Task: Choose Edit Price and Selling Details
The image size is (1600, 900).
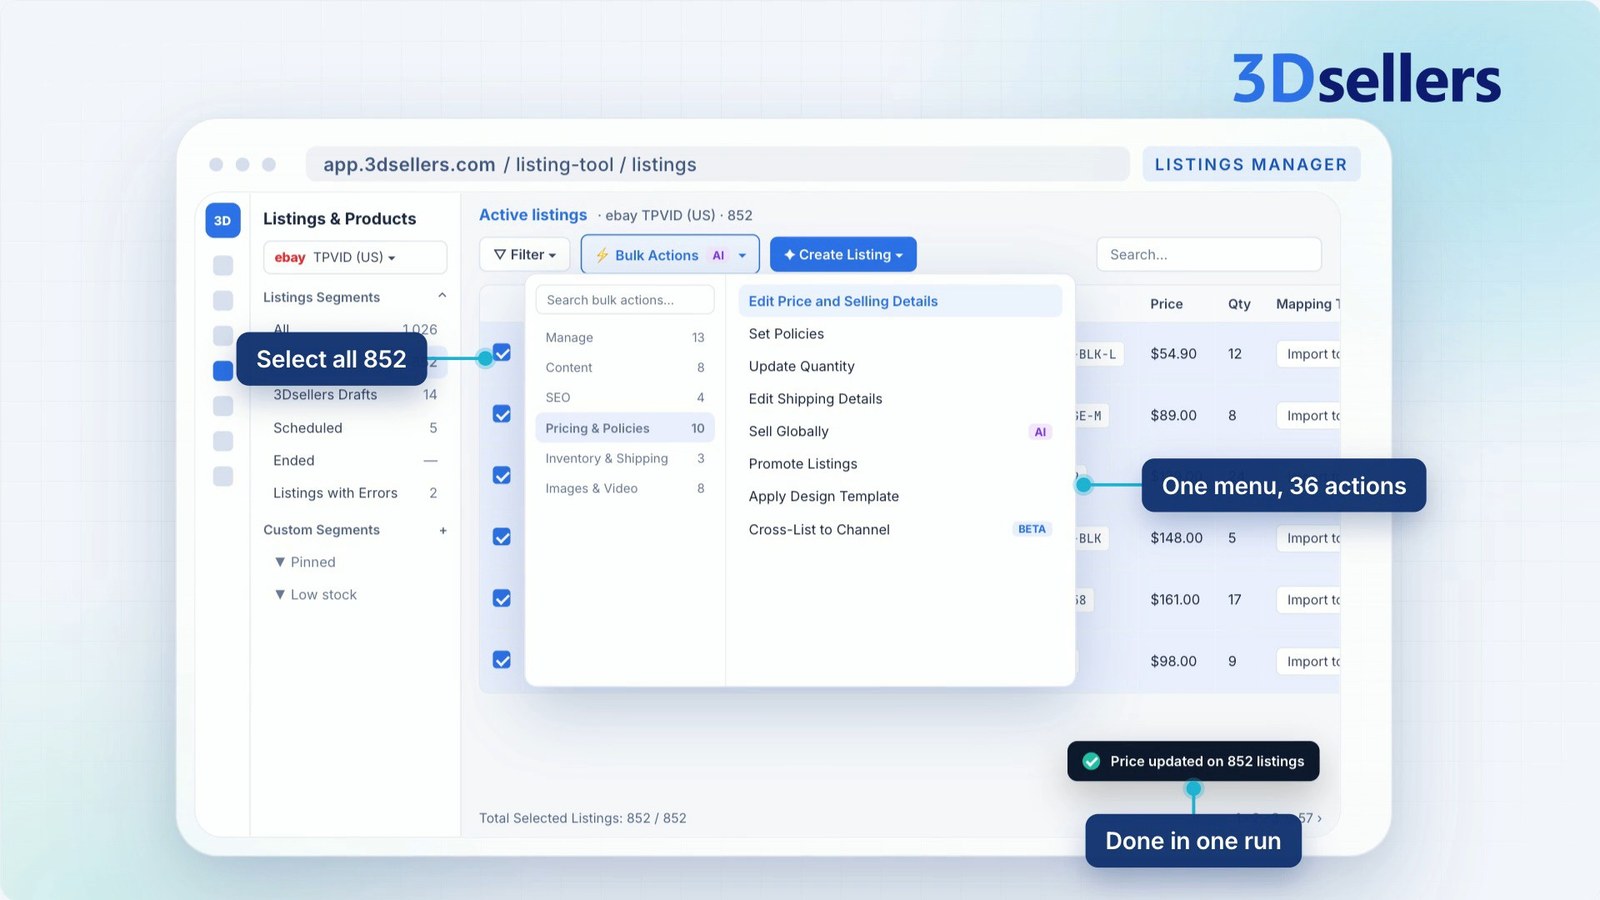Action: click(x=900, y=301)
